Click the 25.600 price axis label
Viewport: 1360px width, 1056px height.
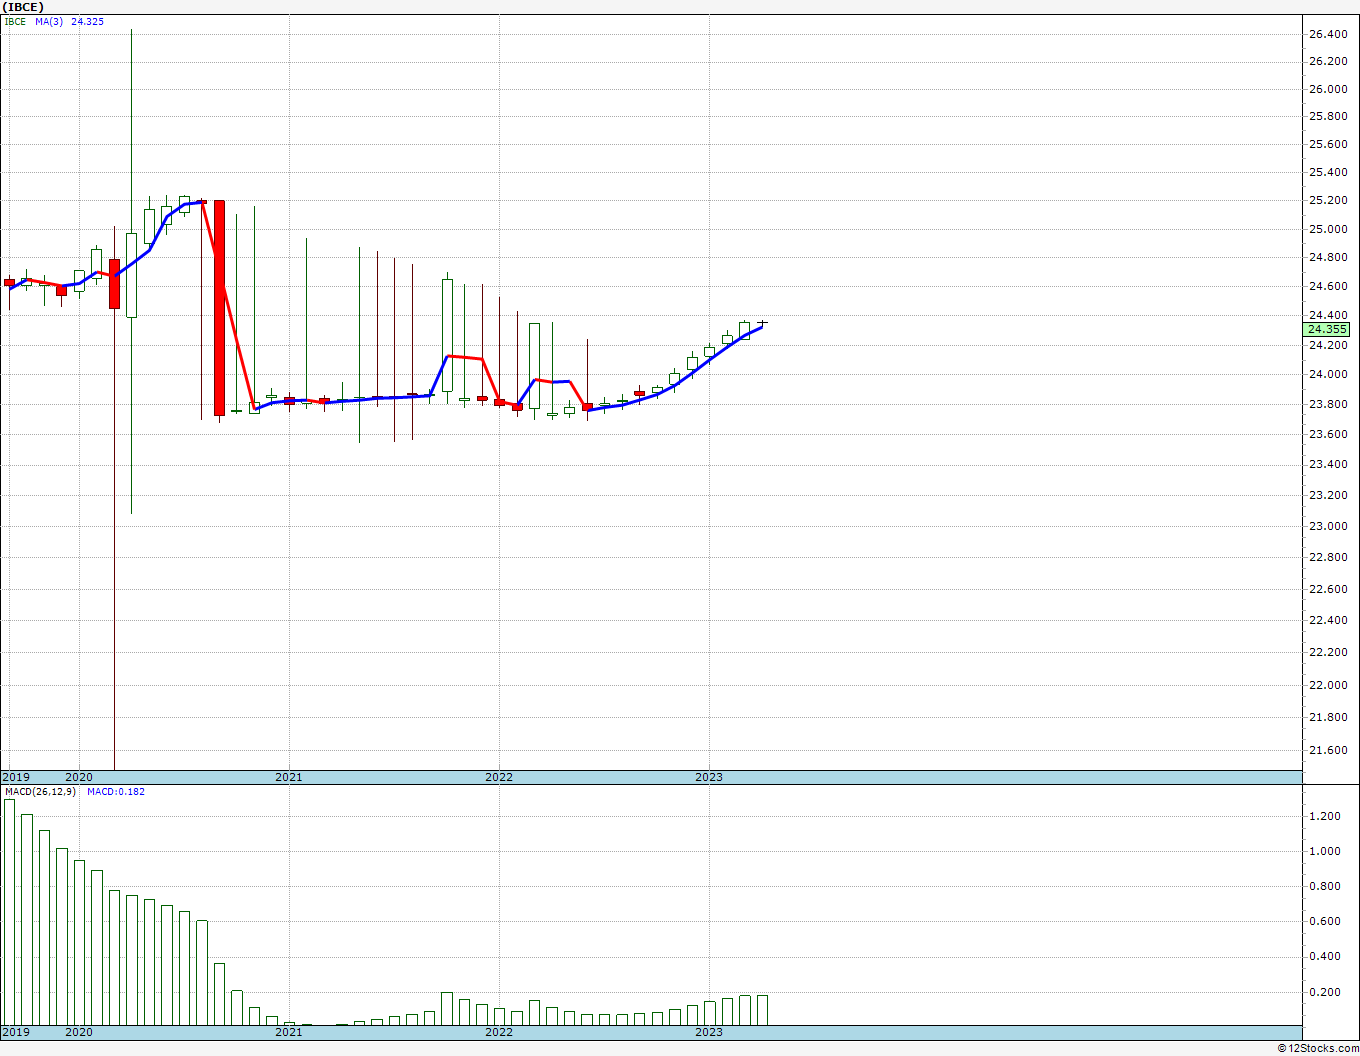[1328, 144]
